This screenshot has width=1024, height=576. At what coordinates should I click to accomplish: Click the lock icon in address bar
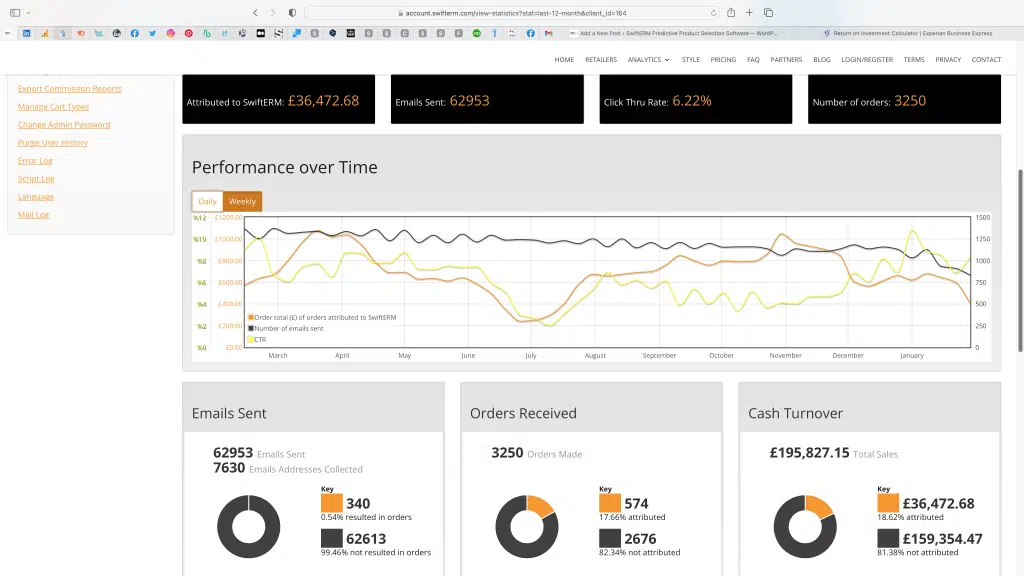click(400, 13)
